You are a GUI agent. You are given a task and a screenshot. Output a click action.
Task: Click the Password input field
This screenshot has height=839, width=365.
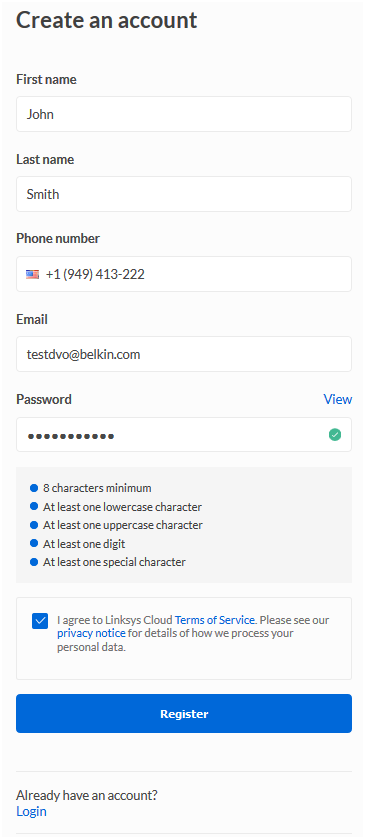click(184, 435)
